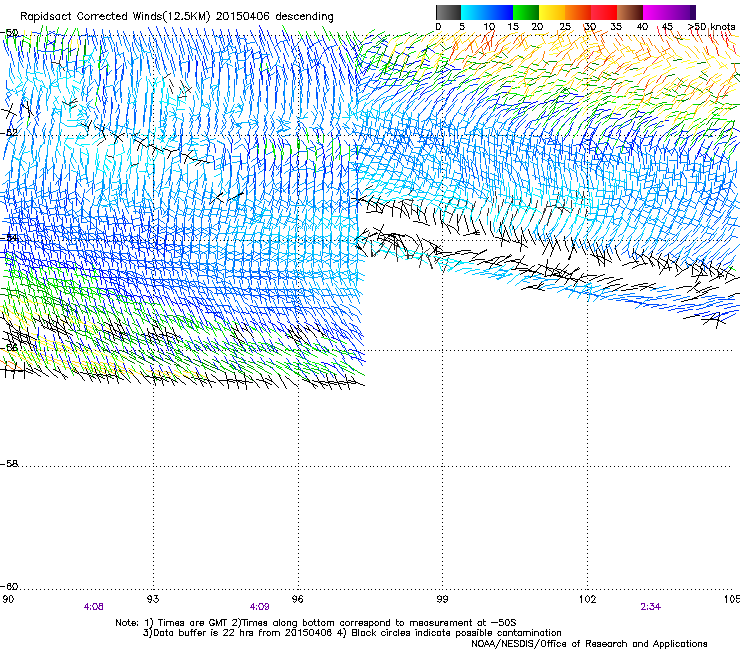The height and width of the screenshot is (650, 740).
Task: Click the '102' longitude axis label
Action: pos(587,599)
